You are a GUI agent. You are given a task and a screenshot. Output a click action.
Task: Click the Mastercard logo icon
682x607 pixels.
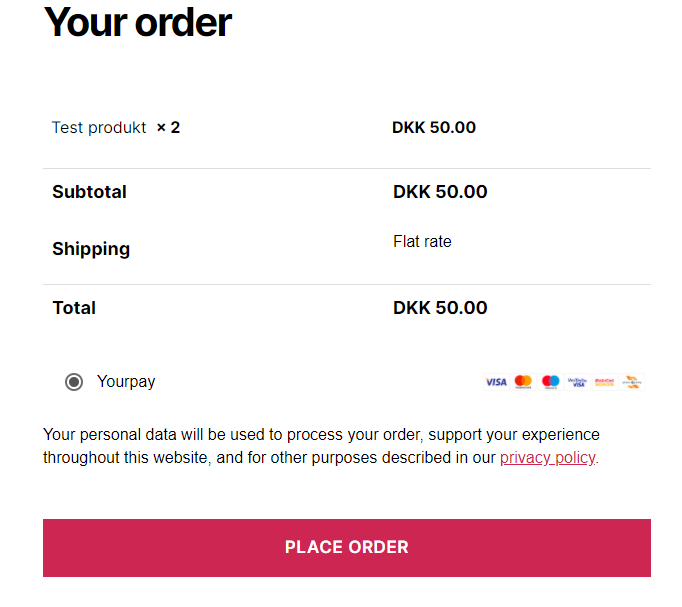point(523,382)
